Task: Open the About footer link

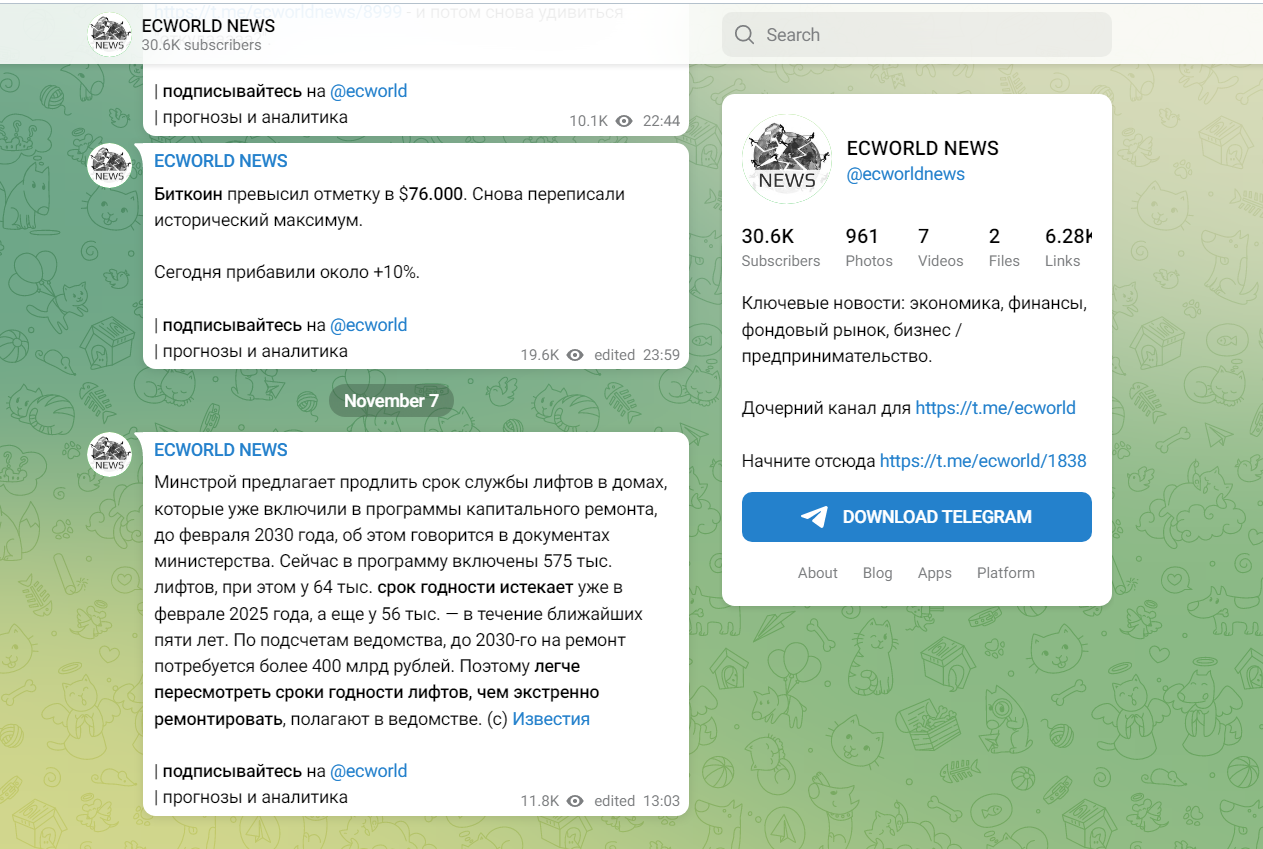Action: point(817,573)
